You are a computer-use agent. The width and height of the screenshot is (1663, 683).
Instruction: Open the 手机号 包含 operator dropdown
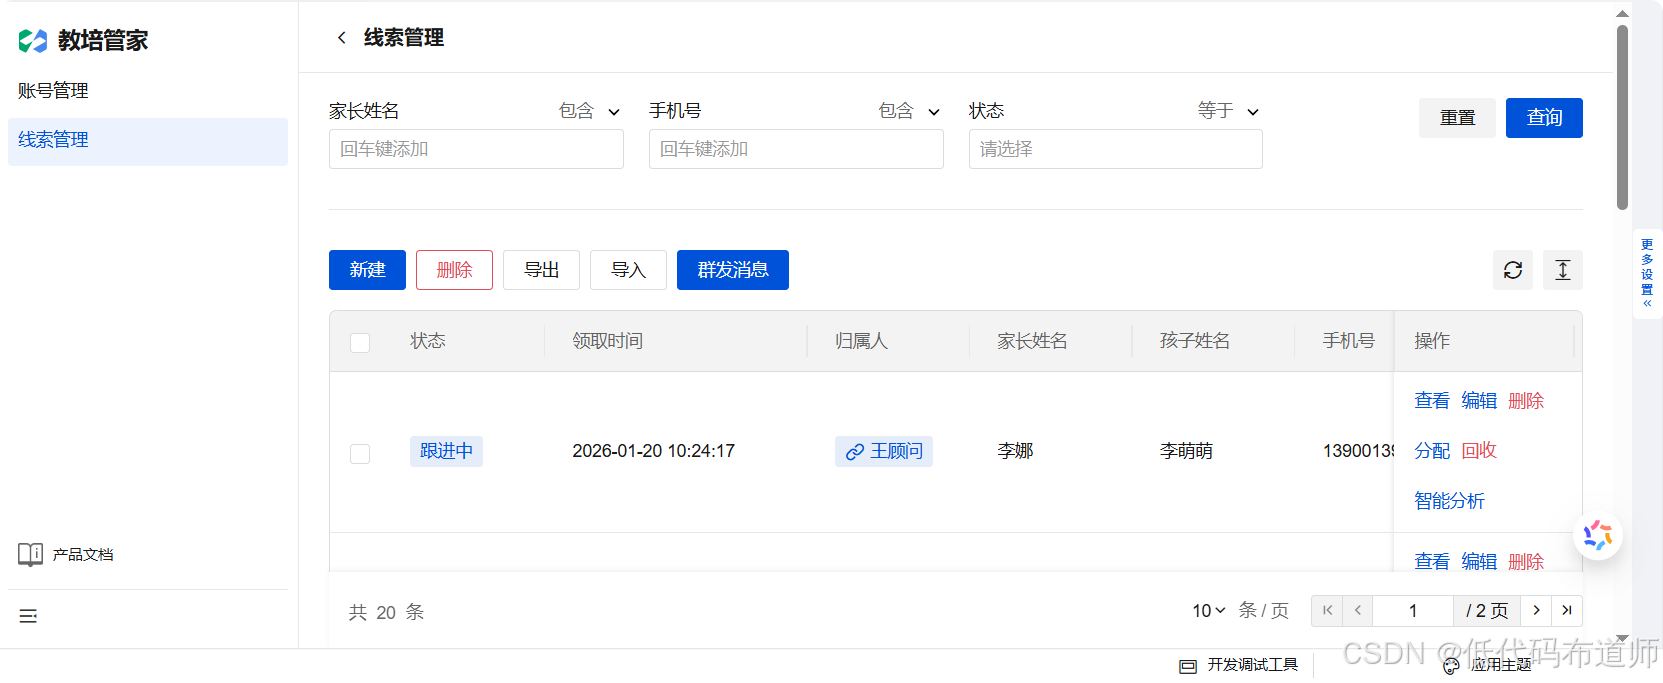click(910, 111)
